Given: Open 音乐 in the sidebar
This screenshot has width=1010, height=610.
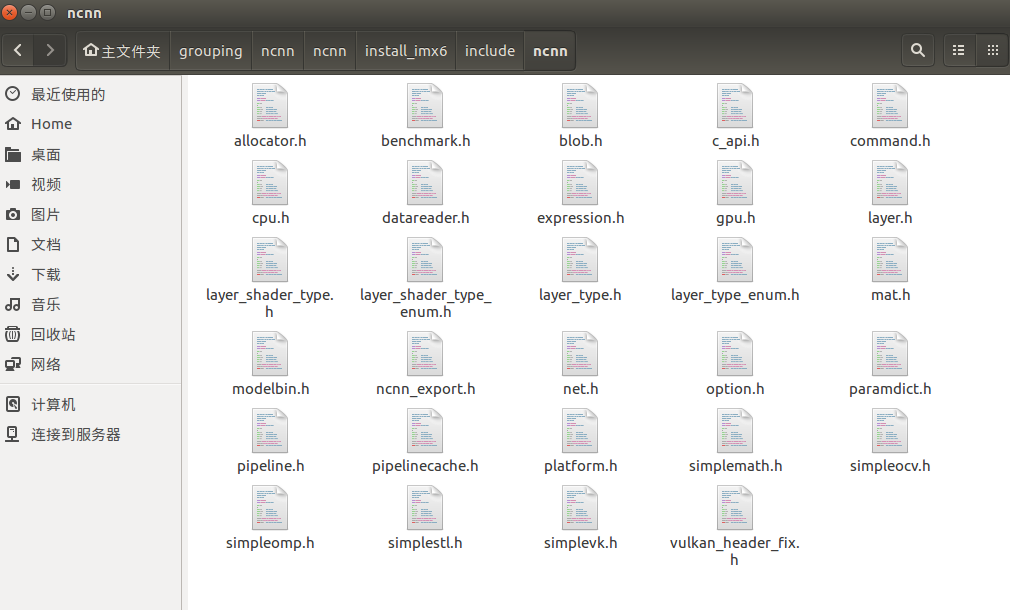Looking at the screenshot, I should [x=90, y=305].
